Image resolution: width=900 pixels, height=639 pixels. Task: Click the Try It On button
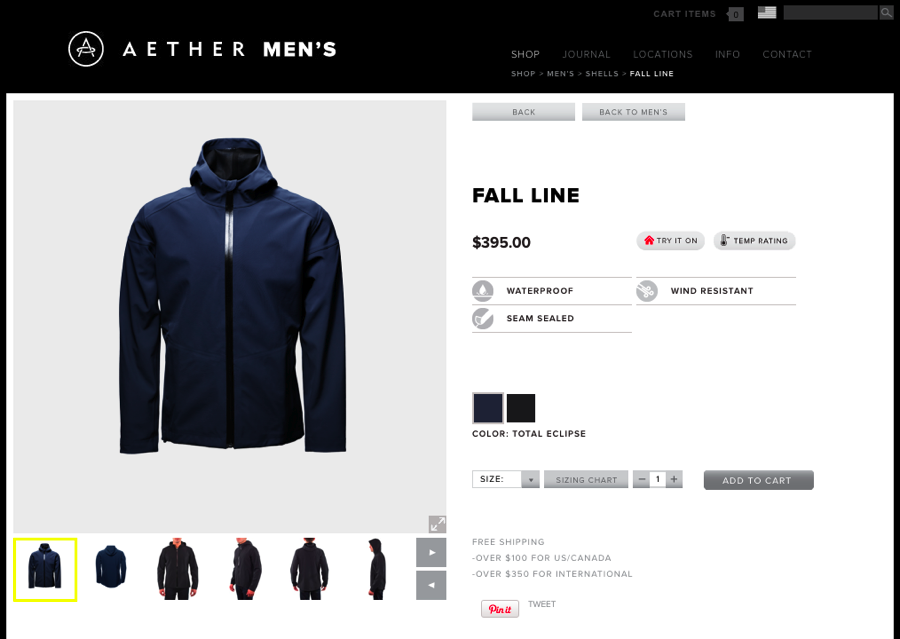670,241
